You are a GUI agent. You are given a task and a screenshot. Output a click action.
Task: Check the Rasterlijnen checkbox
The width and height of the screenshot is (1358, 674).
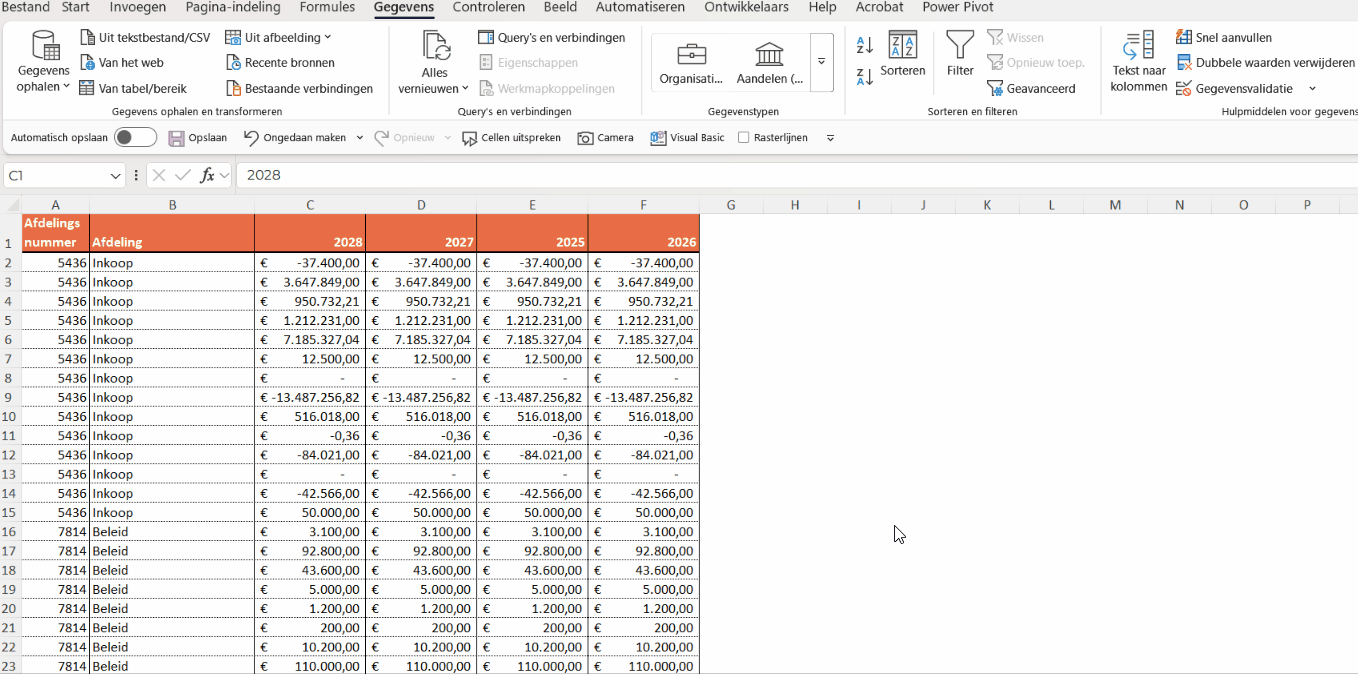743,138
